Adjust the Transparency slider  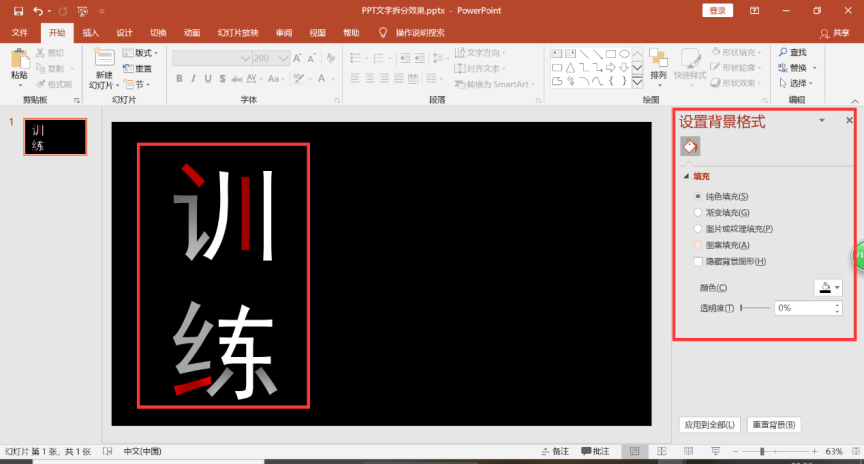755,308
